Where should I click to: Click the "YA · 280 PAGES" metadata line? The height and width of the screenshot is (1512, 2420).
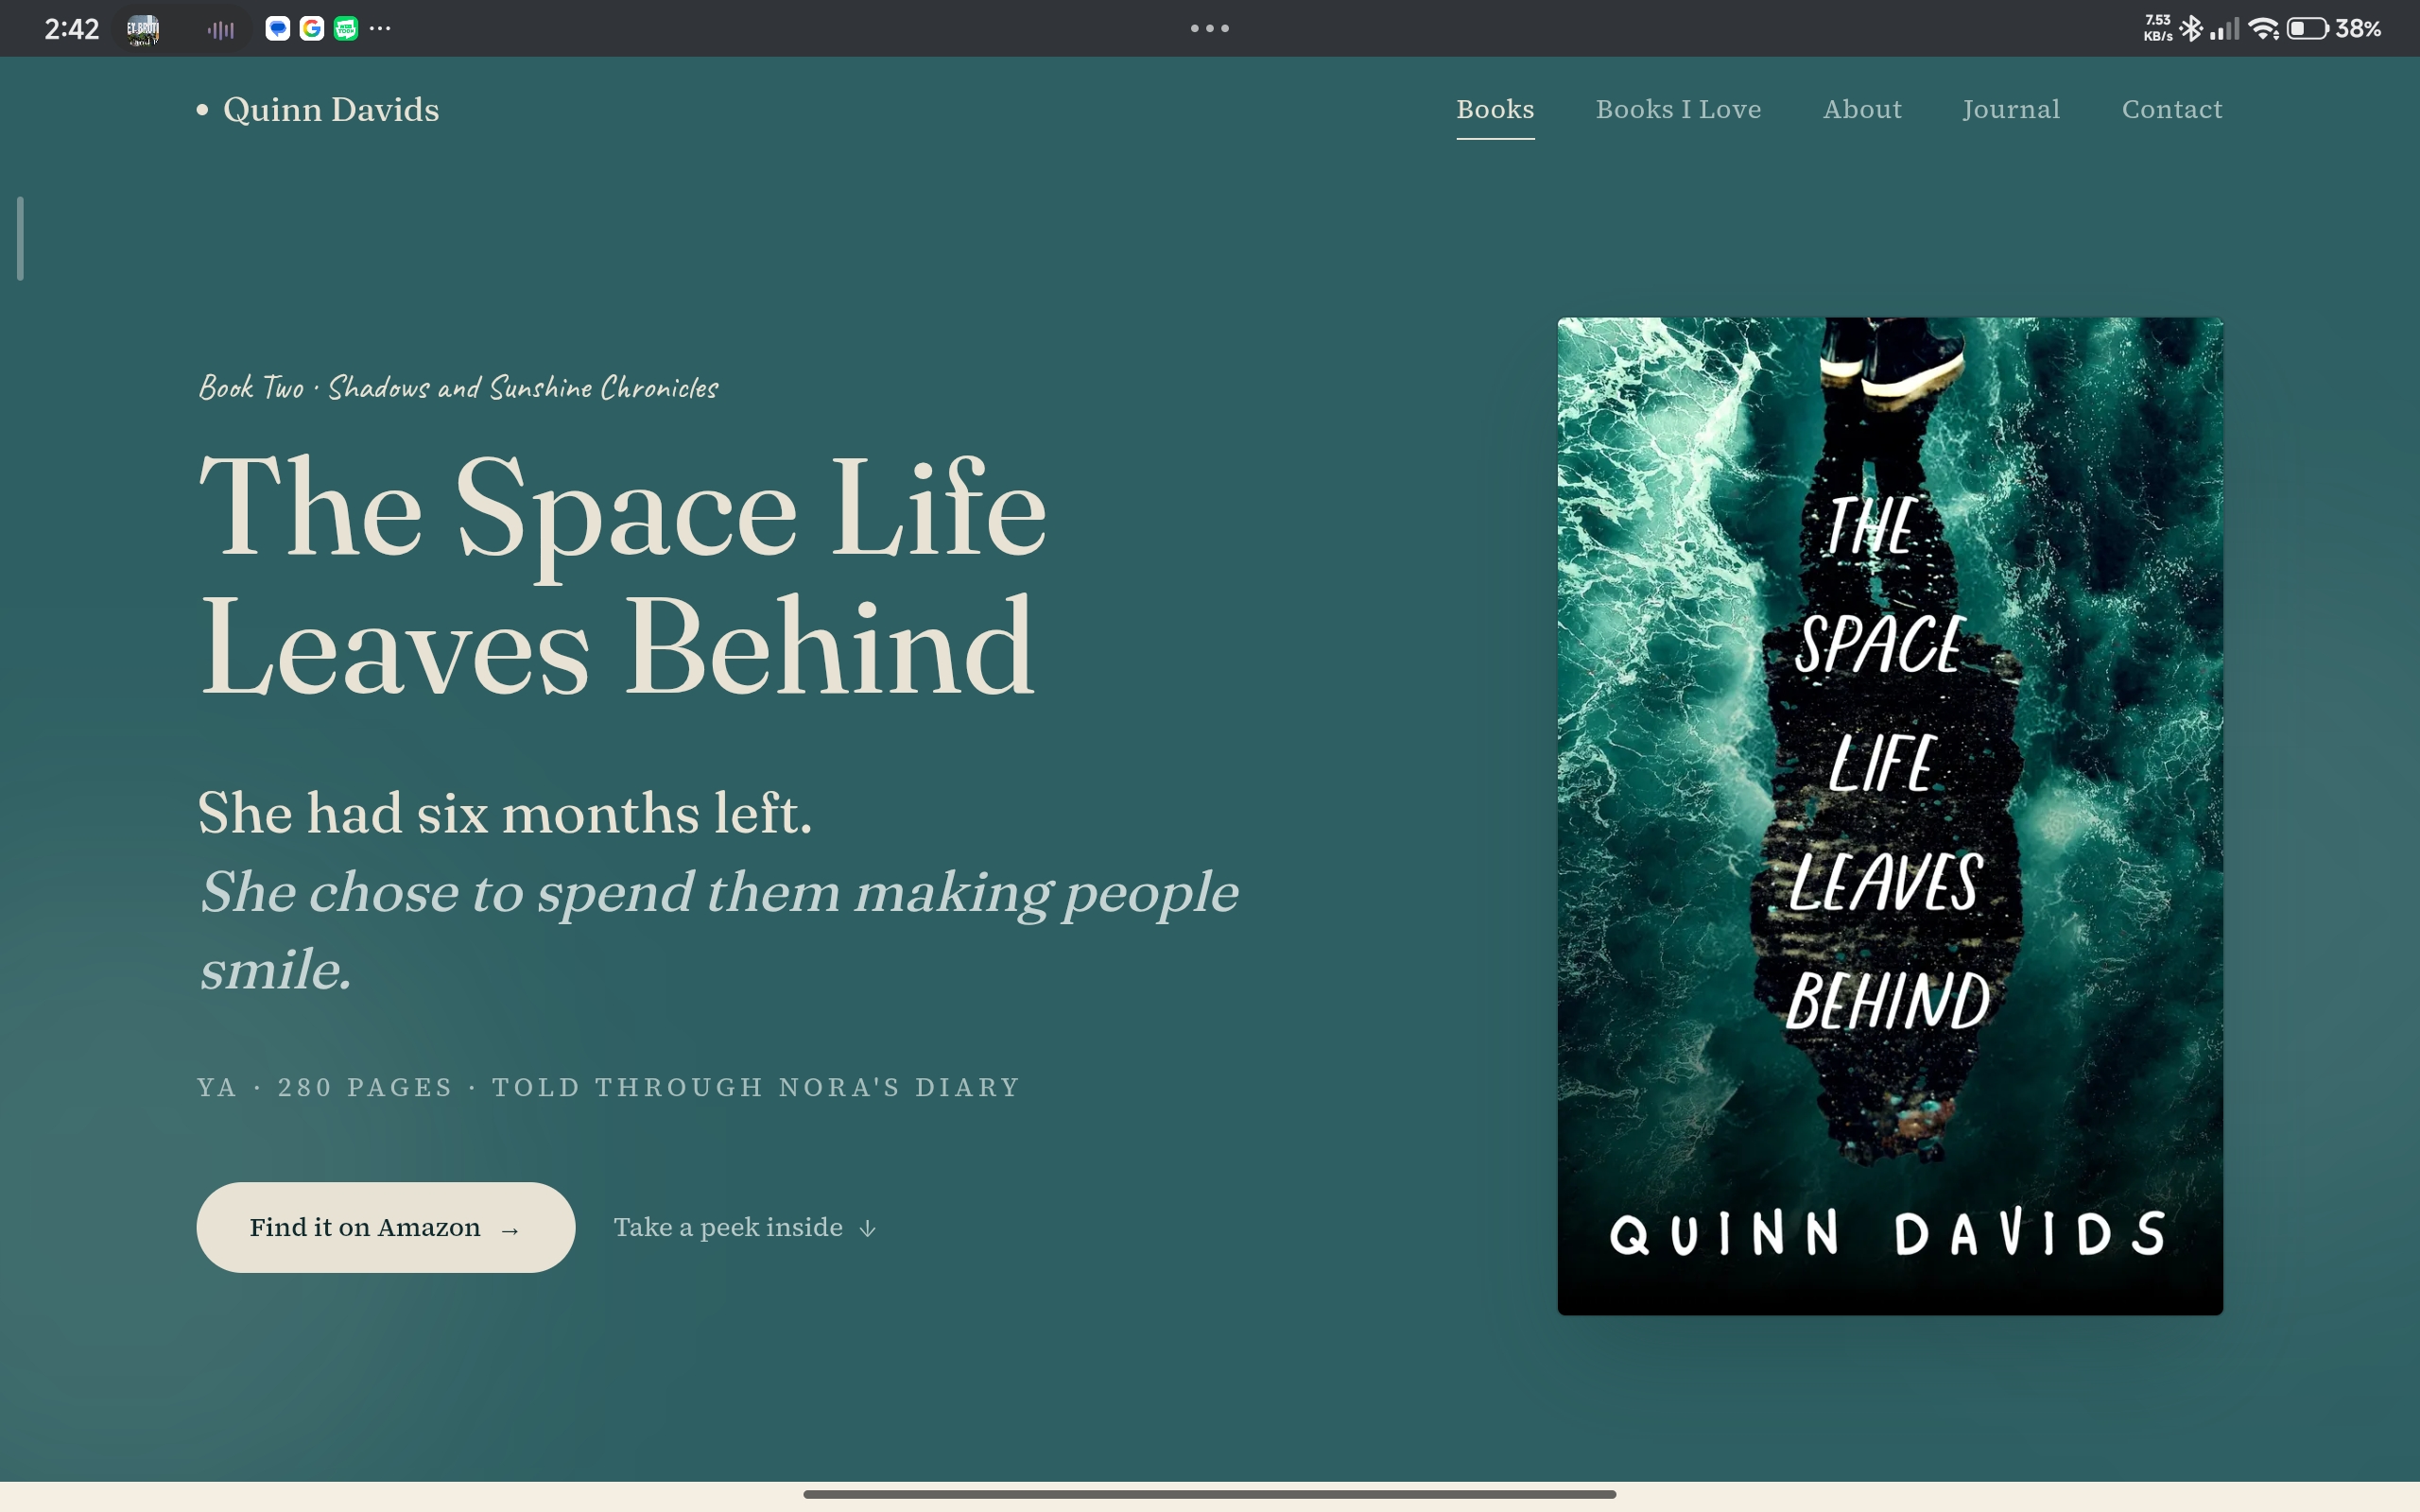point(608,1087)
